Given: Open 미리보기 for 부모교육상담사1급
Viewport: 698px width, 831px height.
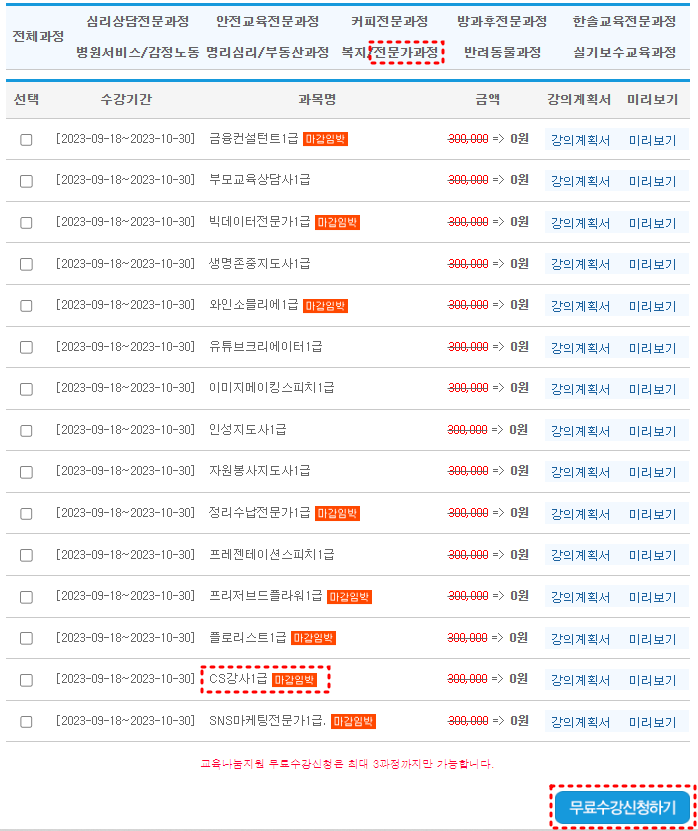Looking at the screenshot, I should [652, 181].
